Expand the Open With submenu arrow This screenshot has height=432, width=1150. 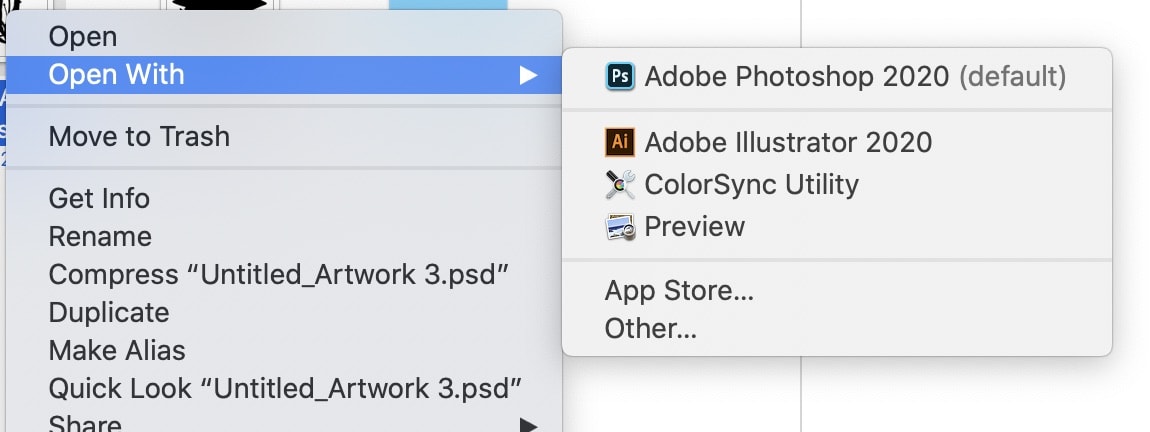[x=529, y=75]
